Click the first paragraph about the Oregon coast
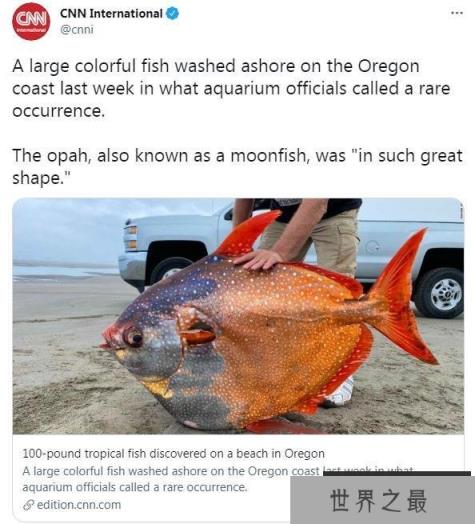Viewport: 475px width, 524px height. [231, 89]
